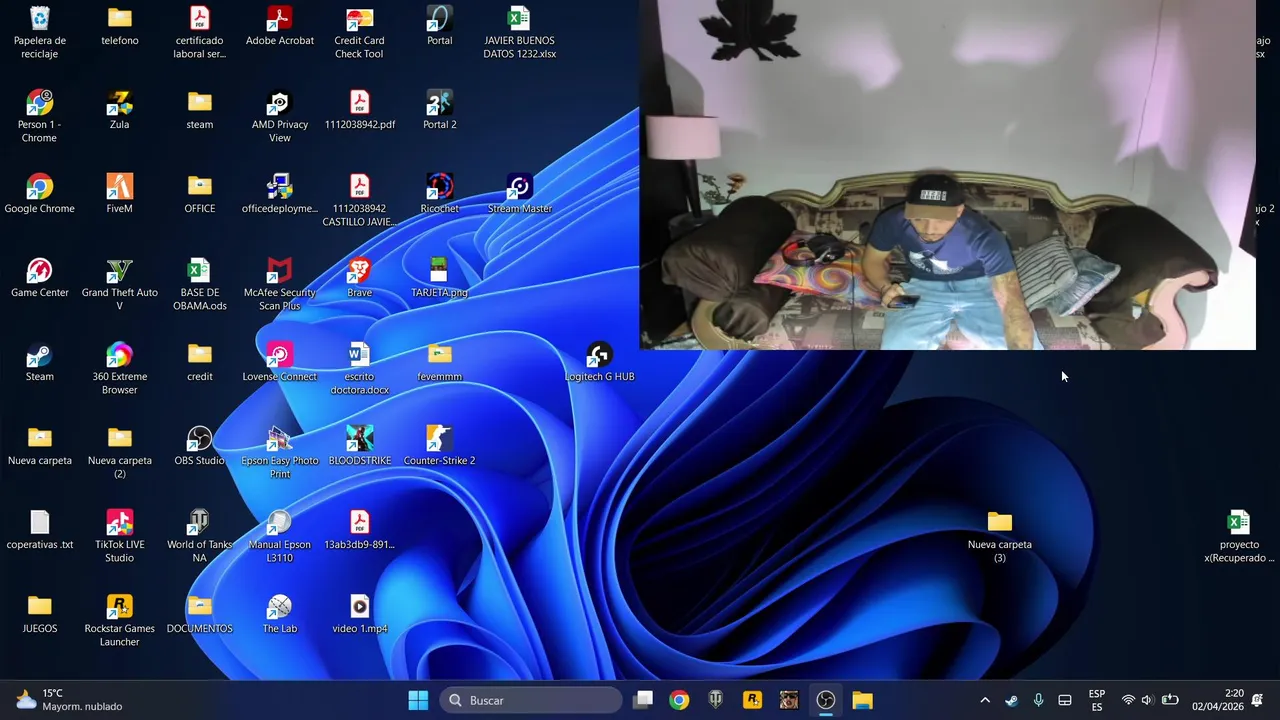Select the proyecto x(Recuperado spreadsheet
1280x720 pixels.
coord(1239,536)
